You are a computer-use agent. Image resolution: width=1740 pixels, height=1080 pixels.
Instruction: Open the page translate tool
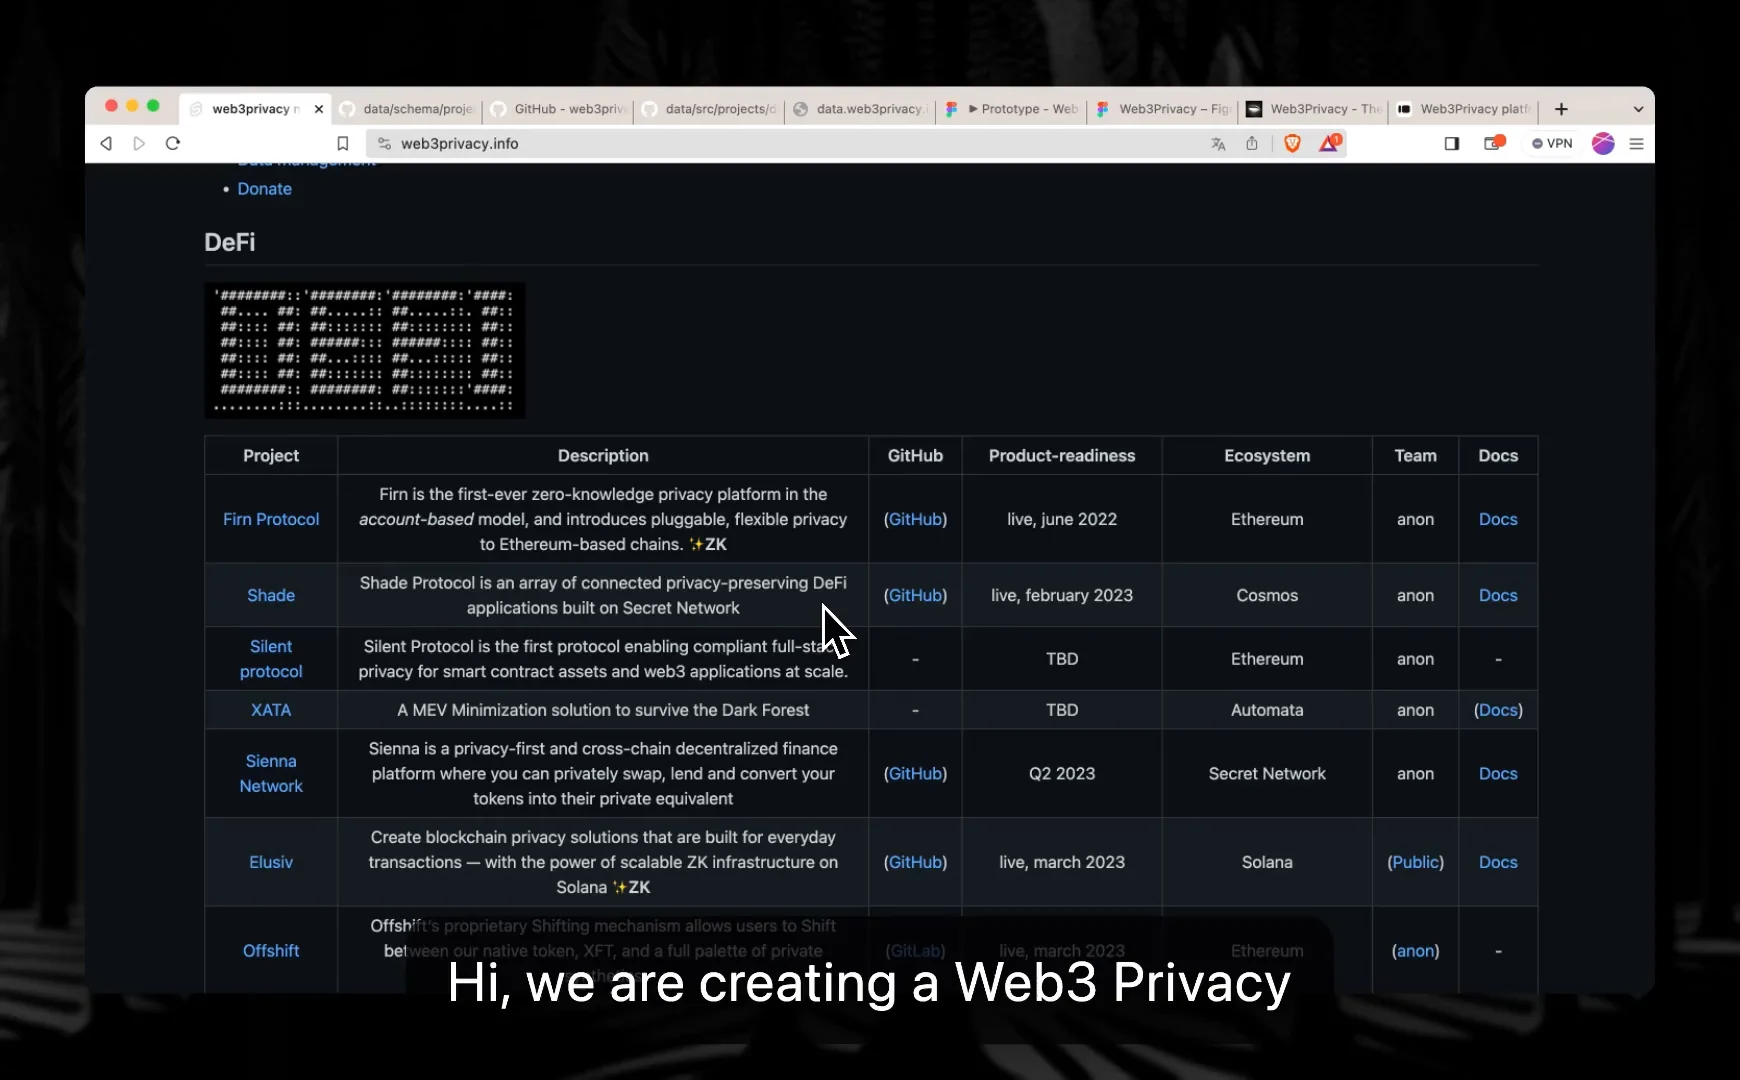pos(1217,143)
